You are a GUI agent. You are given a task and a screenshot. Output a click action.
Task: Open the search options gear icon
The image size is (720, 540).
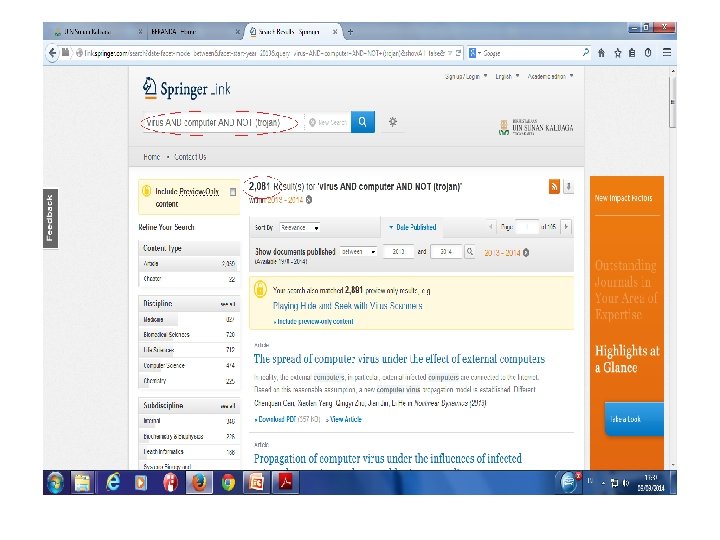click(x=393, y=122)
